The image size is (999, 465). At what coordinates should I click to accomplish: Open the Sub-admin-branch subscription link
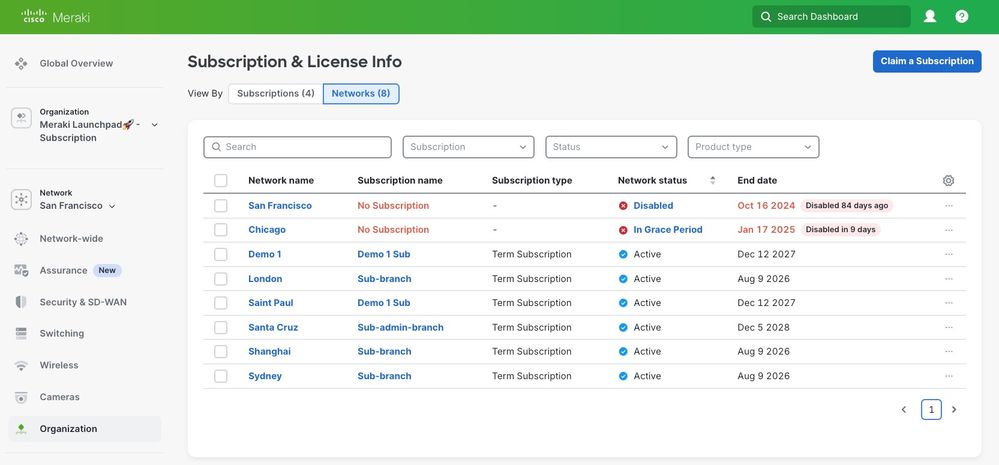click(400, 328)
